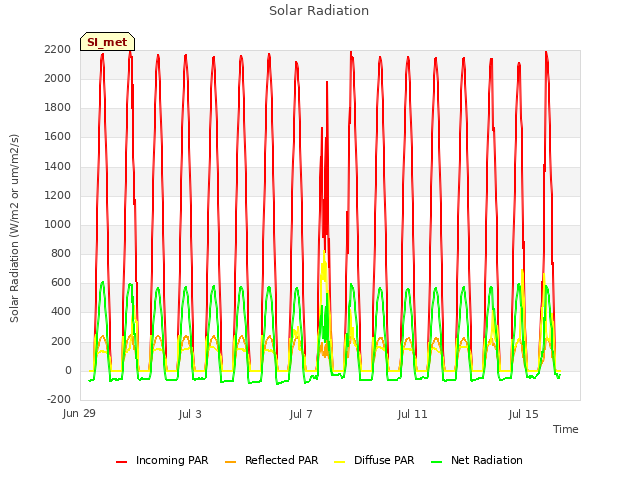Click the 1400 y-axis tick label
640x480 pixels.
click(58, 166)
